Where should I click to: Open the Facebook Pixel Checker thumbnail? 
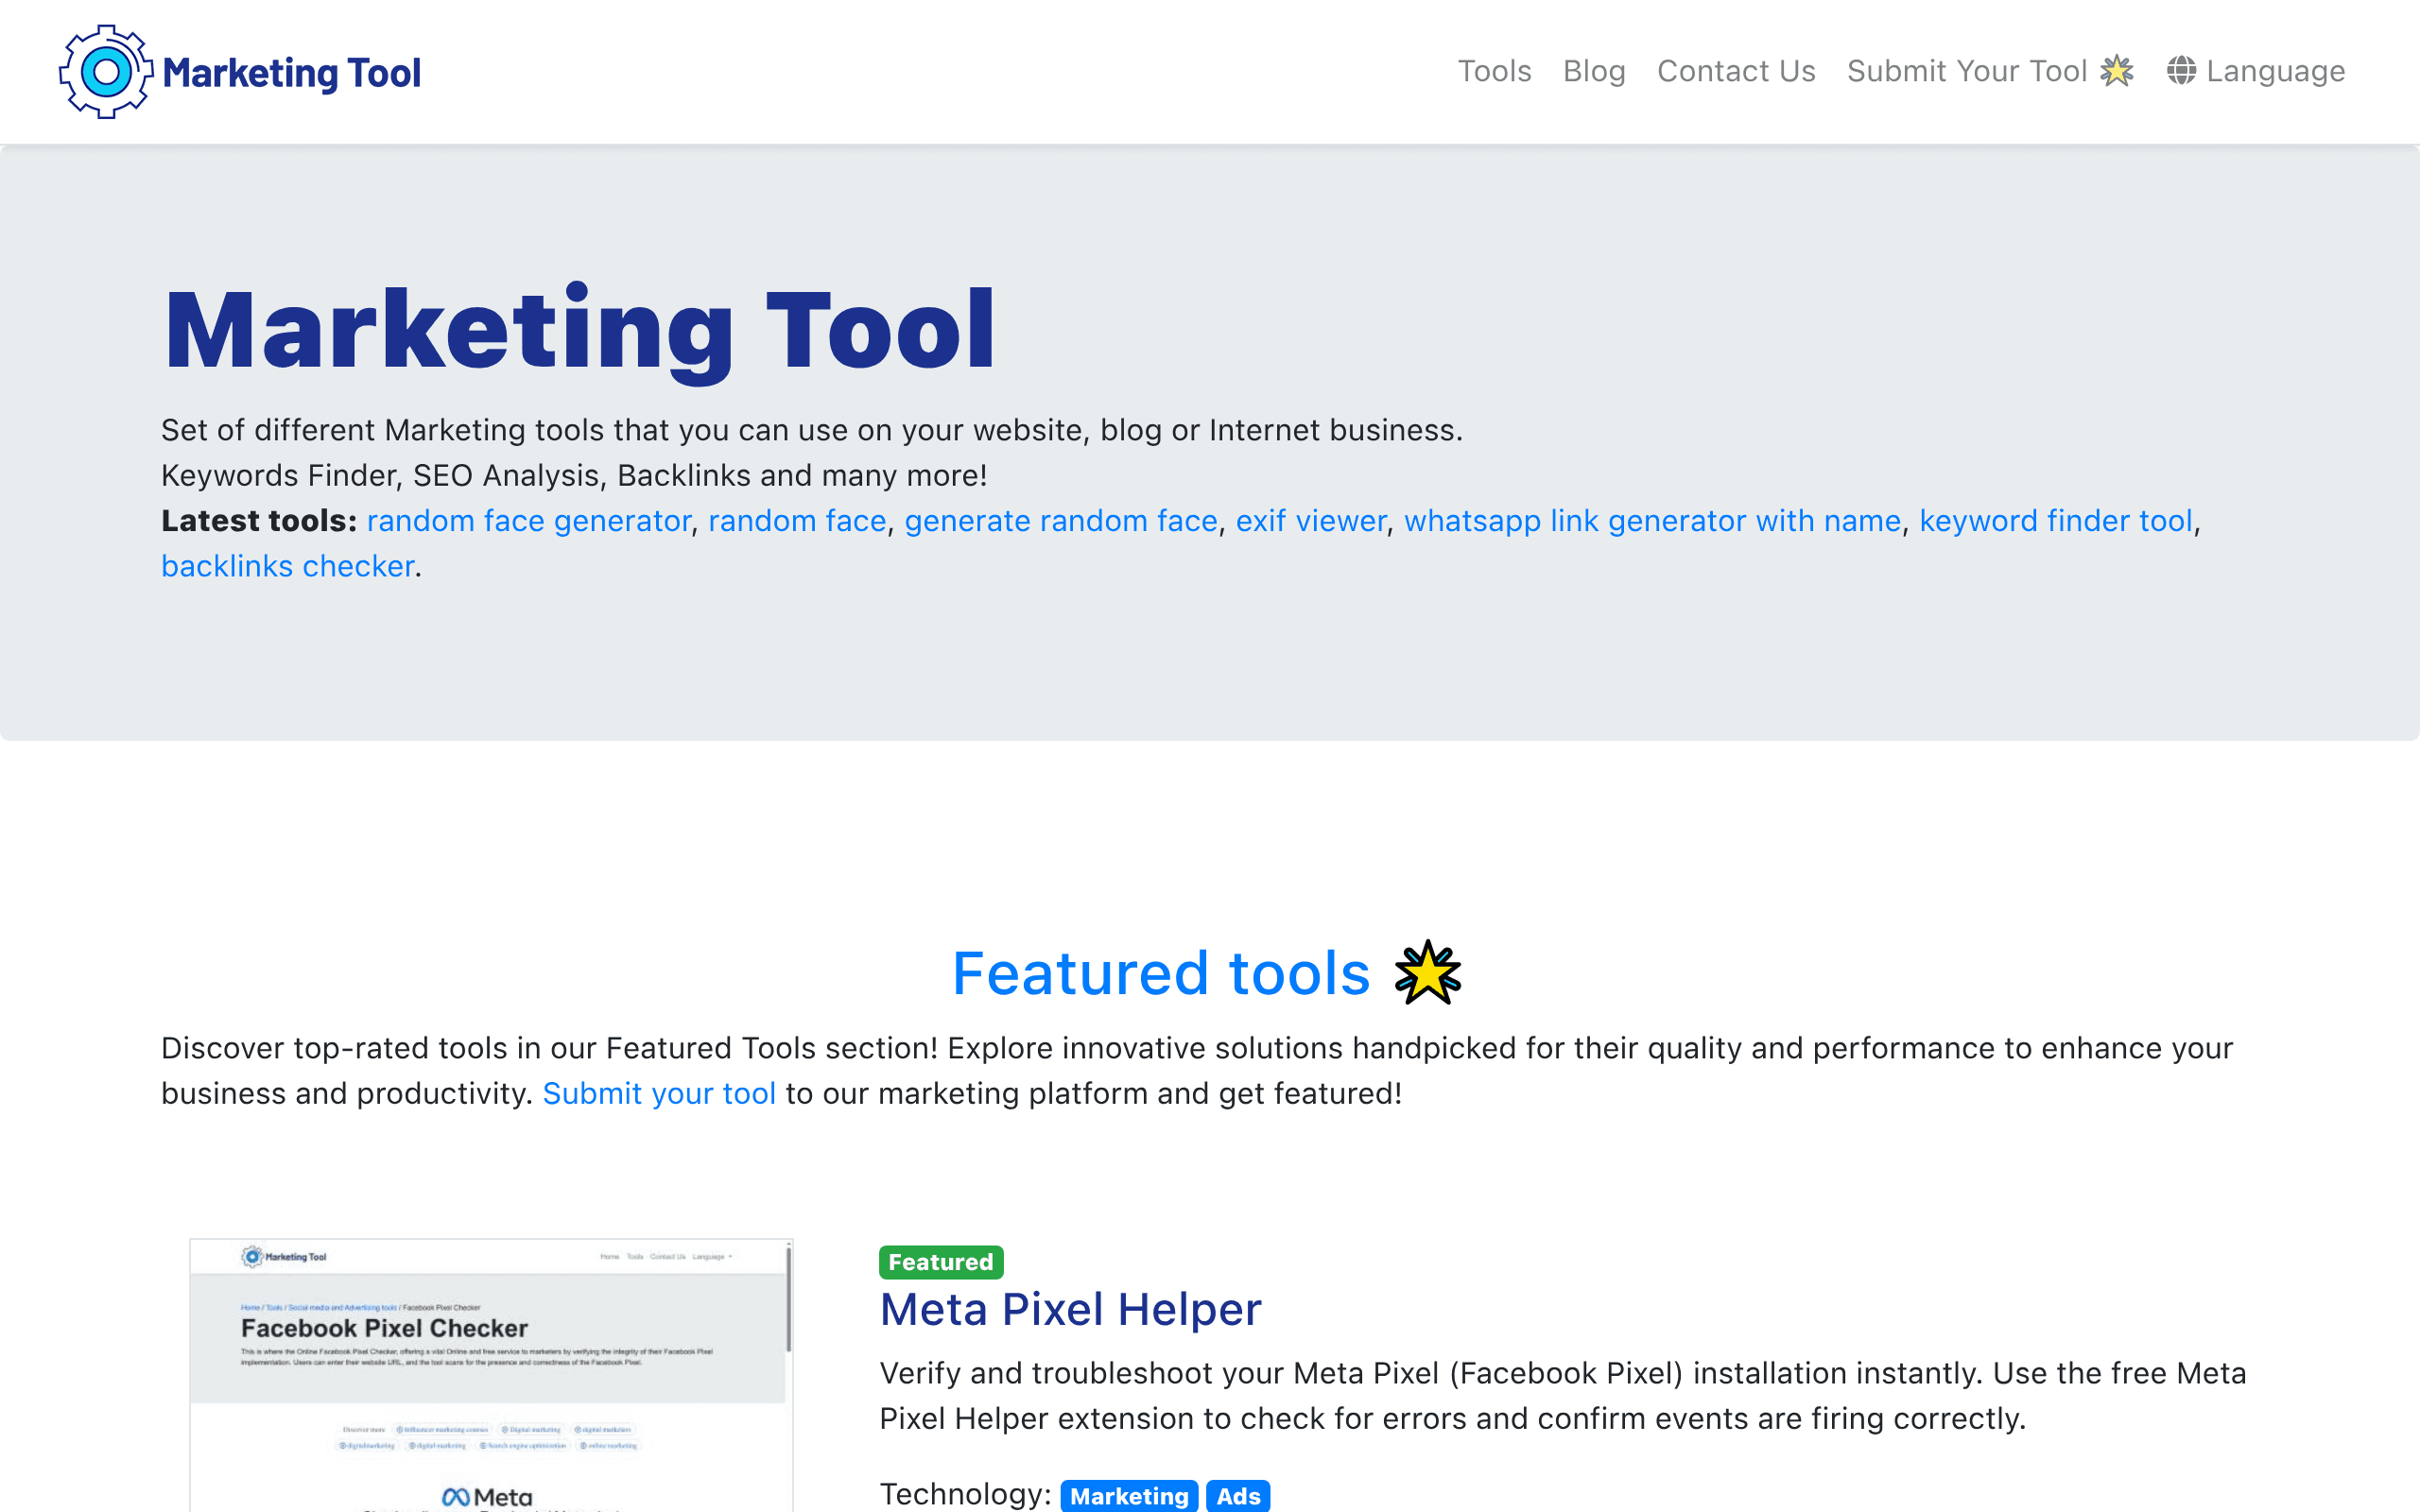491,1375
